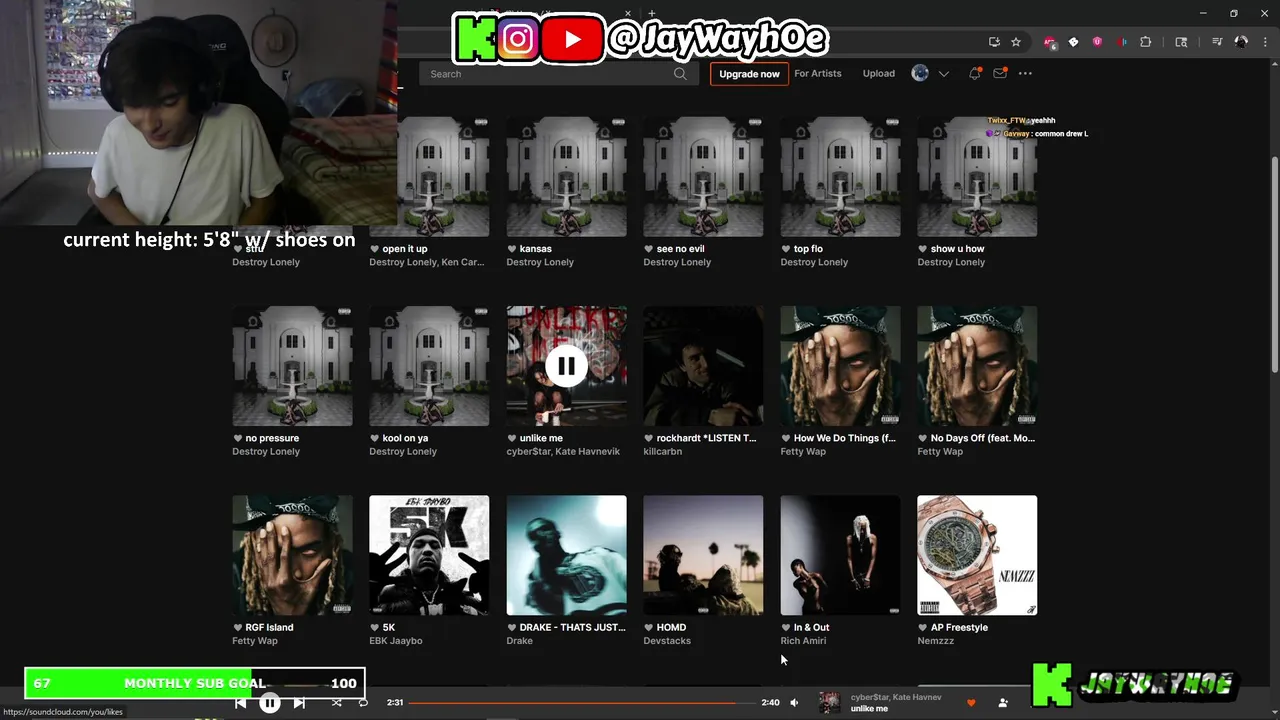Skip to the next track

click(299, 703)
